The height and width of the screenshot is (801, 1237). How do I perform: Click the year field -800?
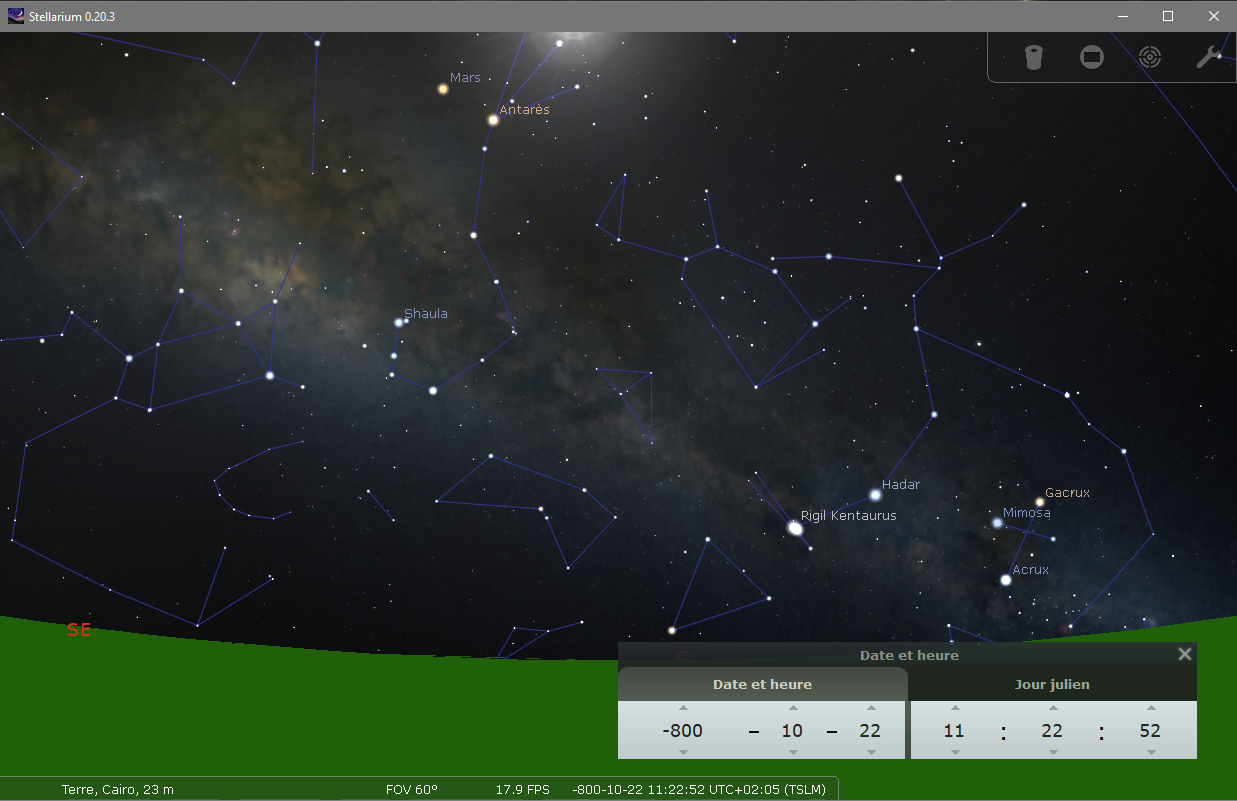683,731
